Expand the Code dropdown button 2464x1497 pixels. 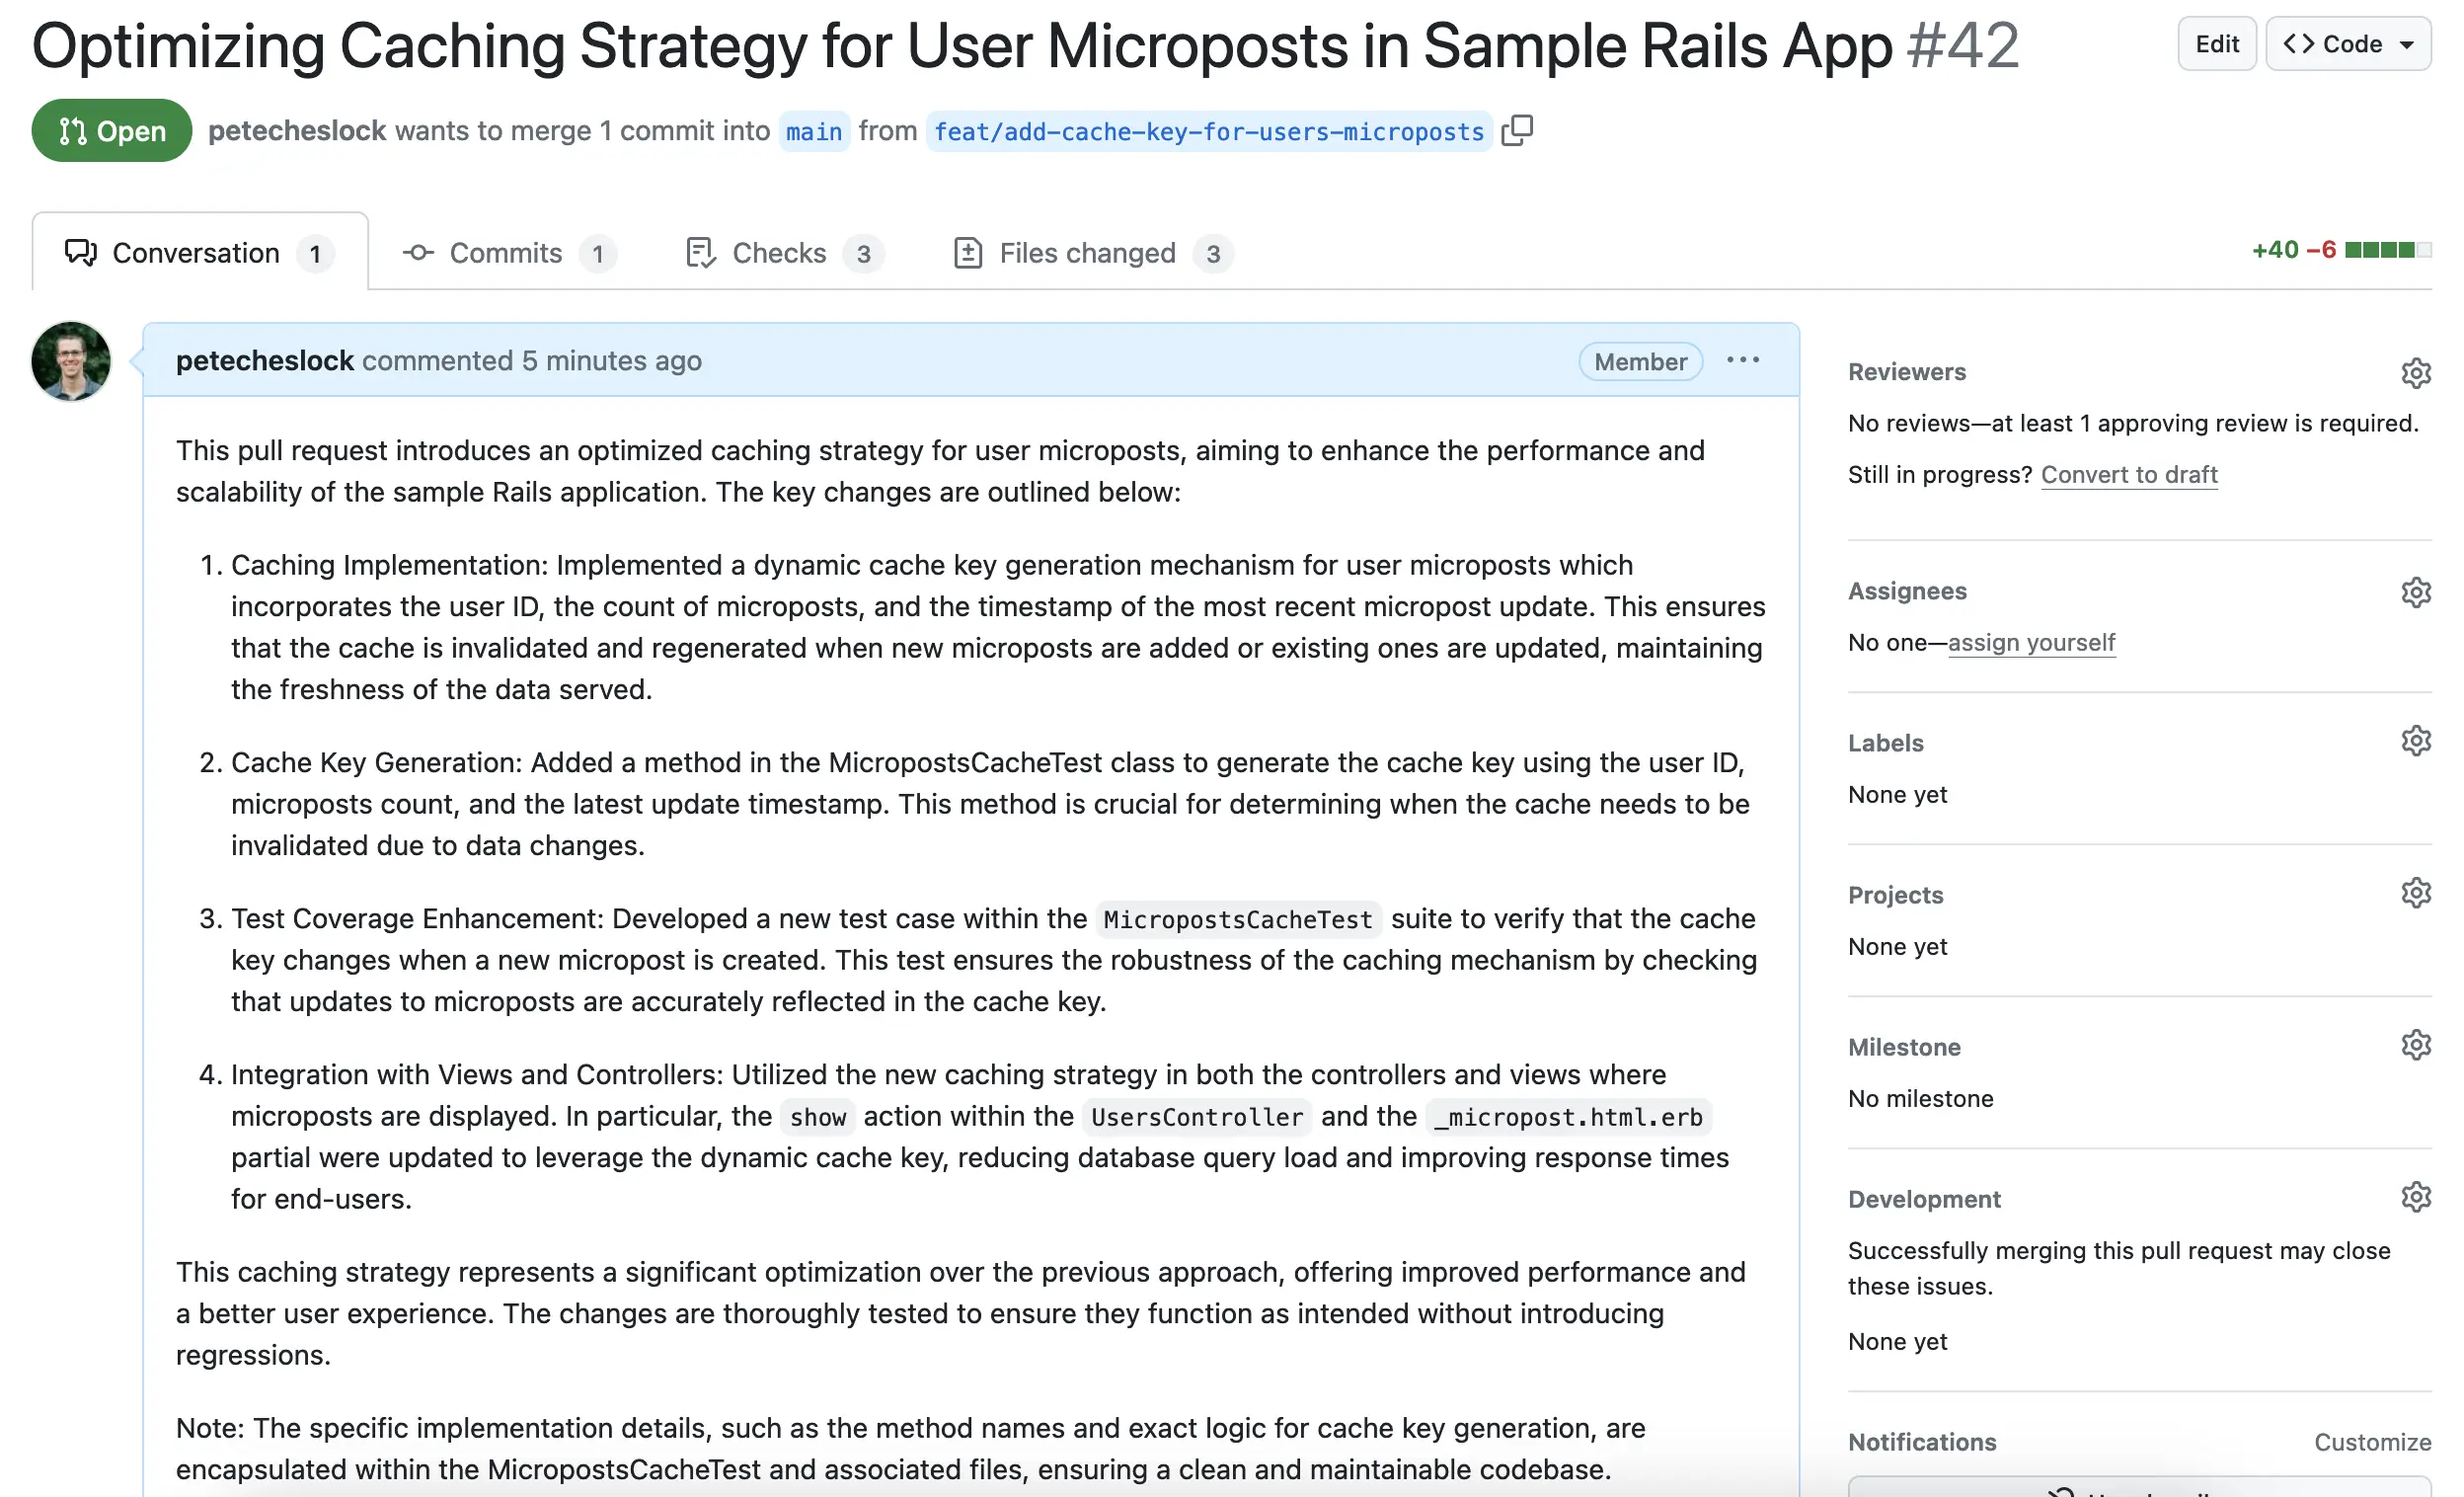coord(2347,44)
